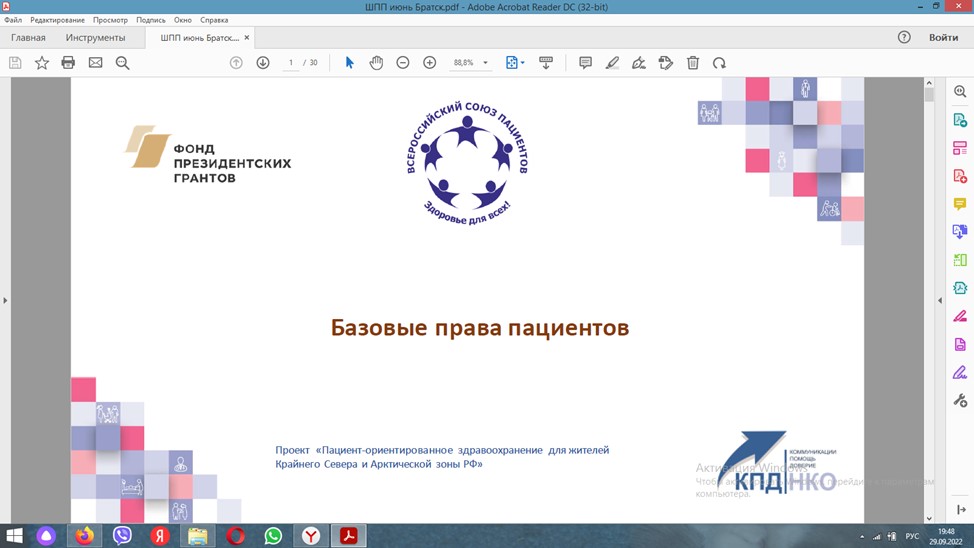Open WhatsApp from the taskbar
The width and height of the screenshot is (974, 548).
(x=273, y=536)
